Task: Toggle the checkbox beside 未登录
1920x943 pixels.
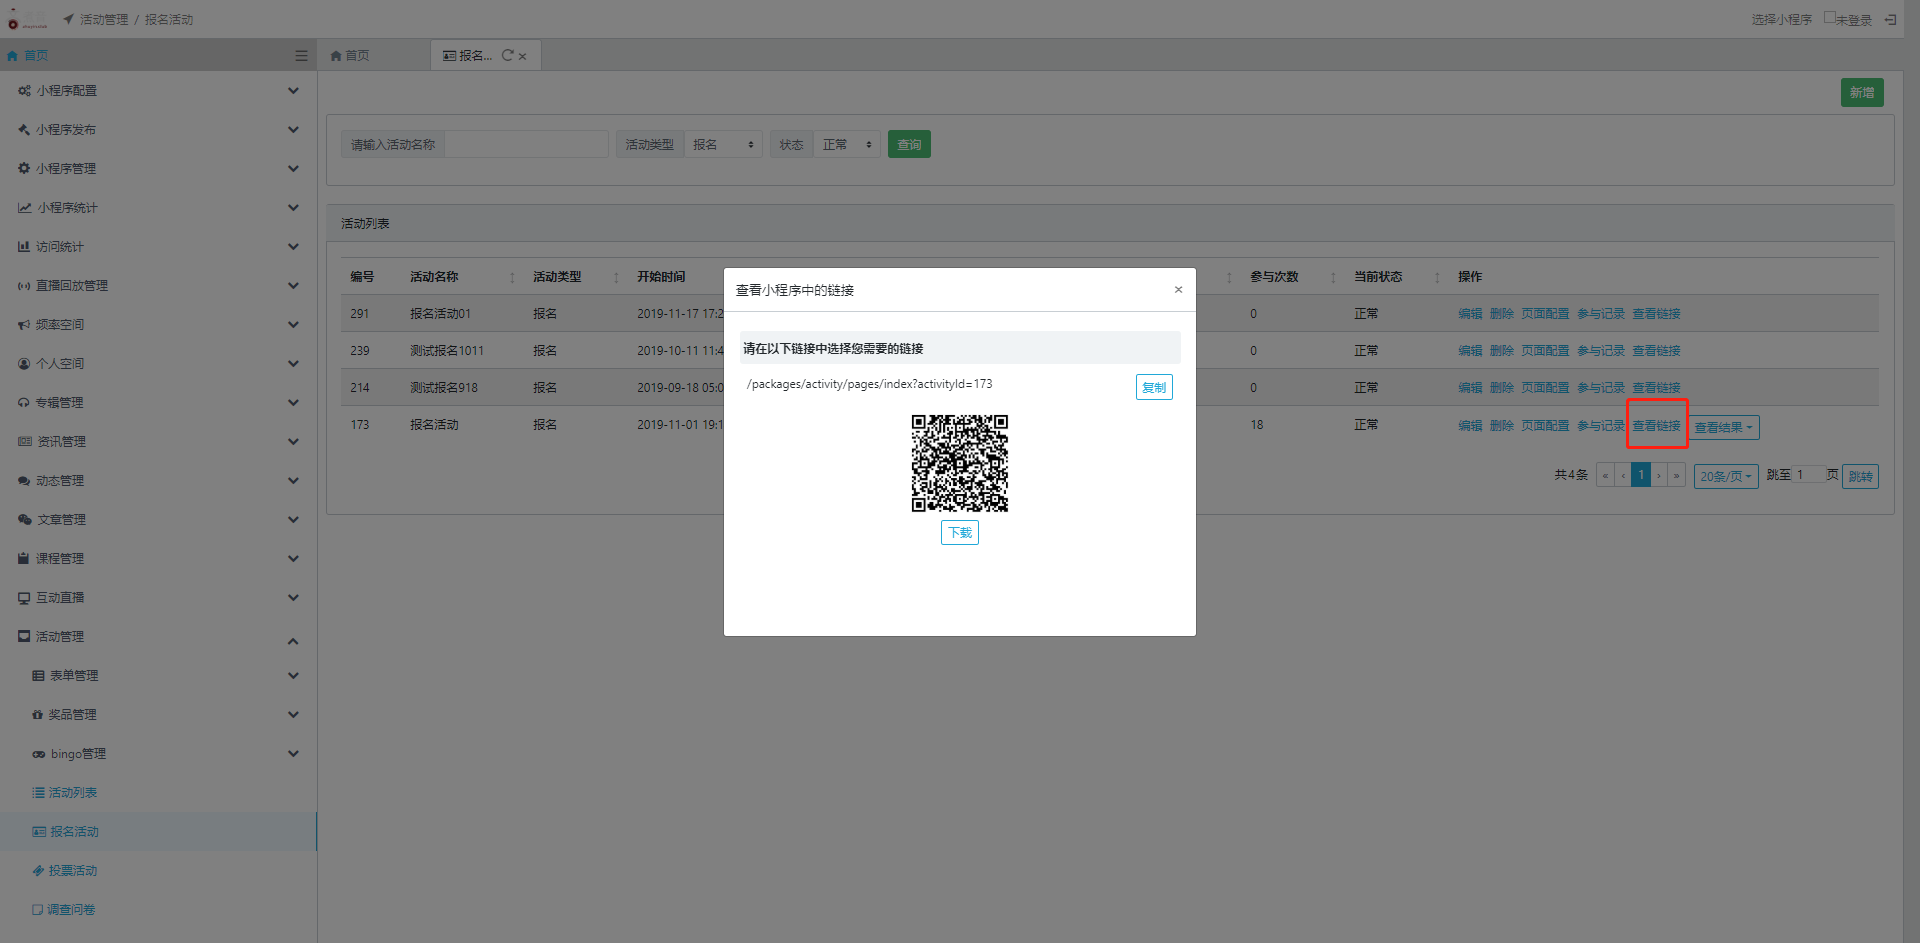Action: 1829,18
